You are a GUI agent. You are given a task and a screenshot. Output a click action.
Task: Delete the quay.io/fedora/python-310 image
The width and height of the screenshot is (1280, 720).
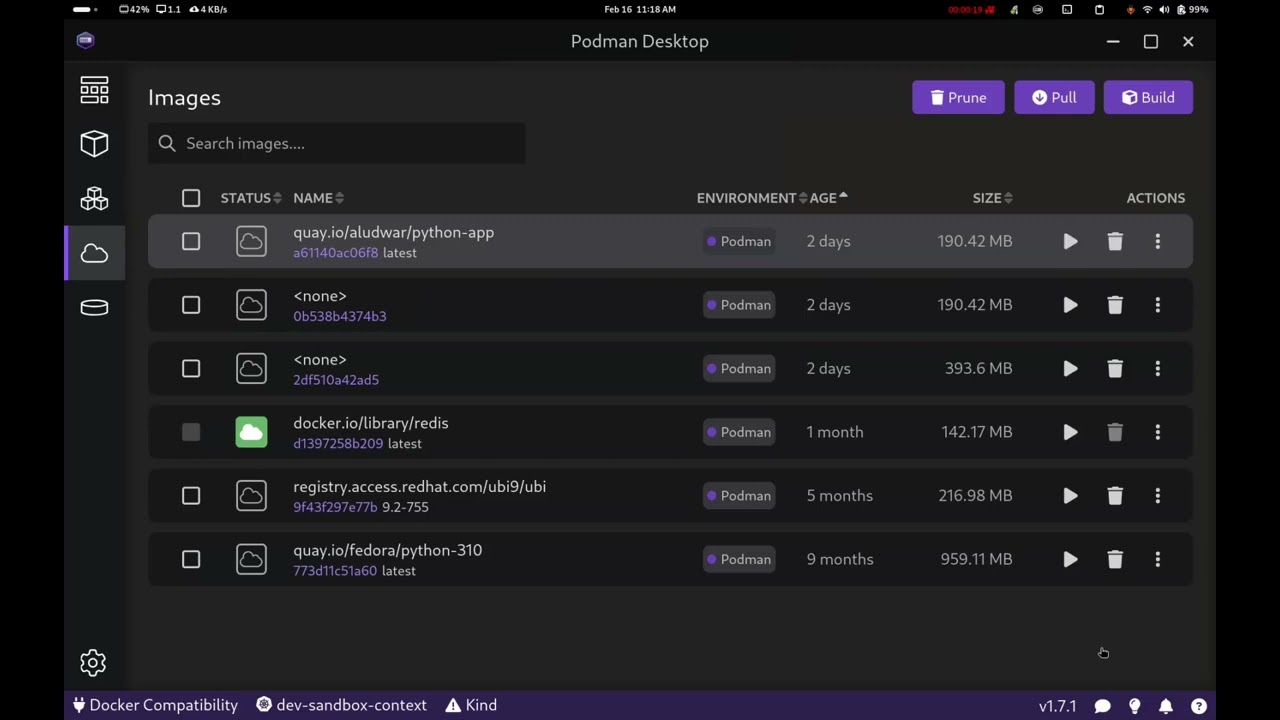[1115, 559]
